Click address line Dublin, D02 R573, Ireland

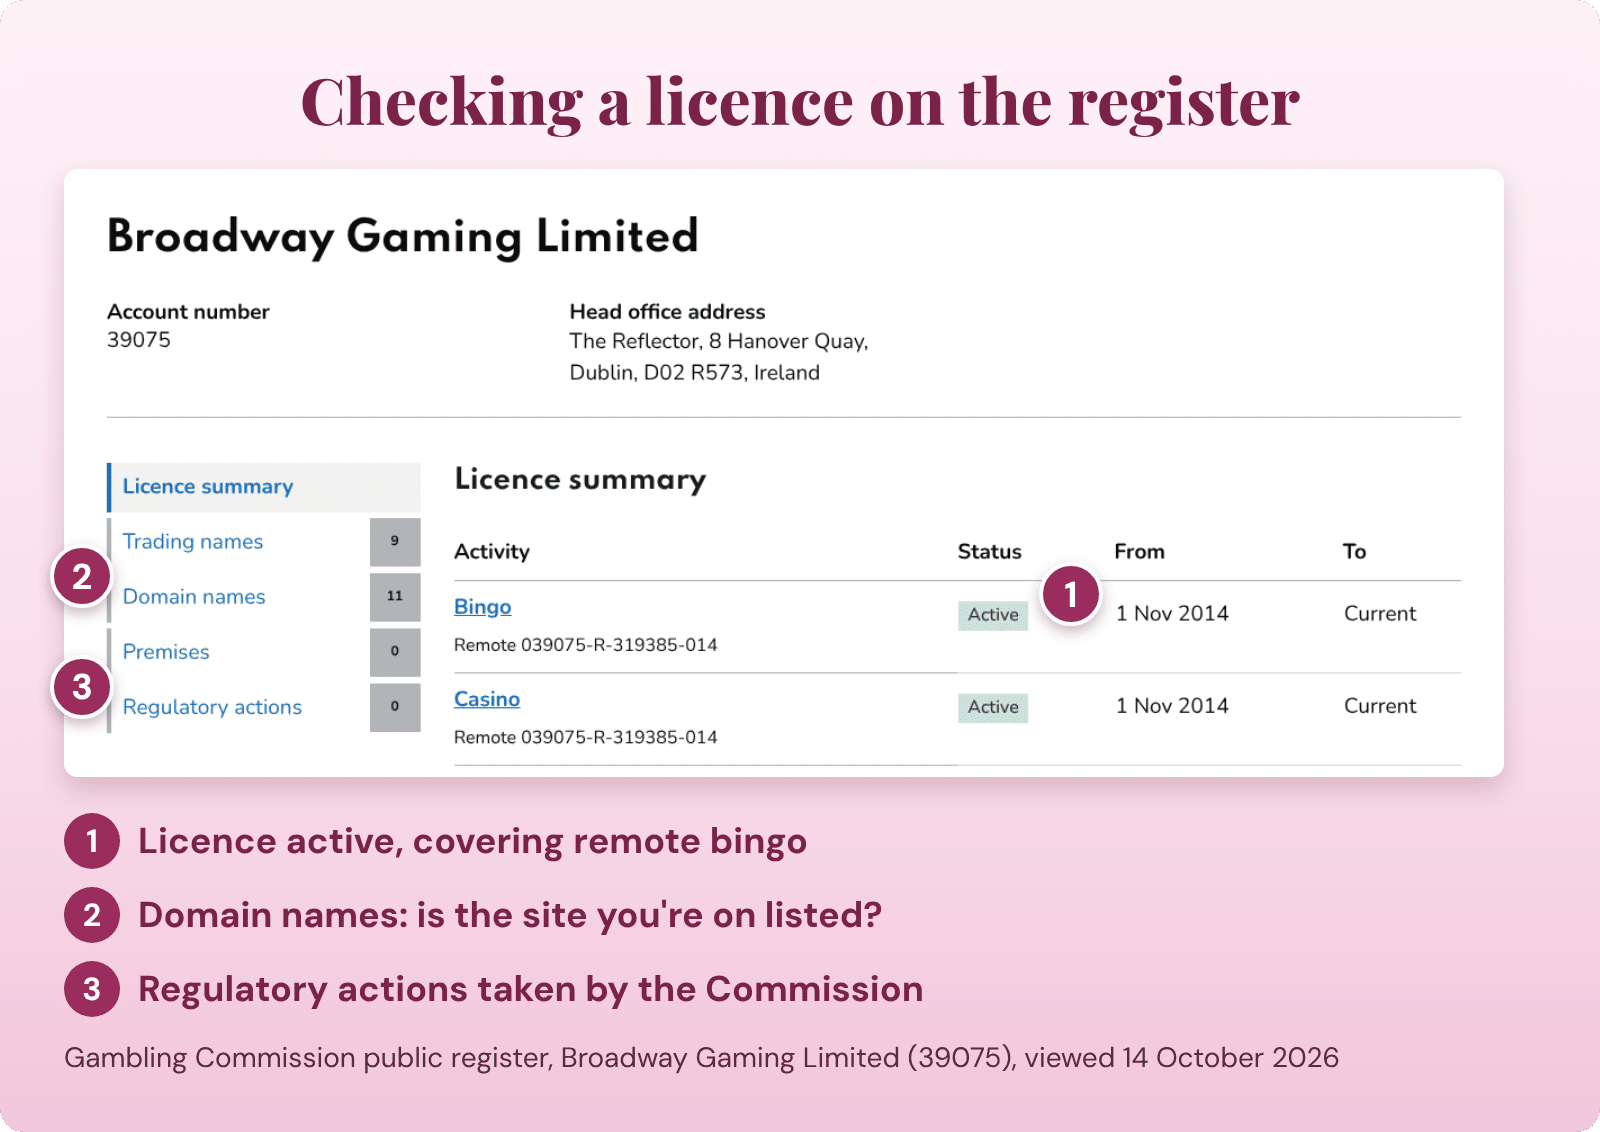tap(695, 373)
